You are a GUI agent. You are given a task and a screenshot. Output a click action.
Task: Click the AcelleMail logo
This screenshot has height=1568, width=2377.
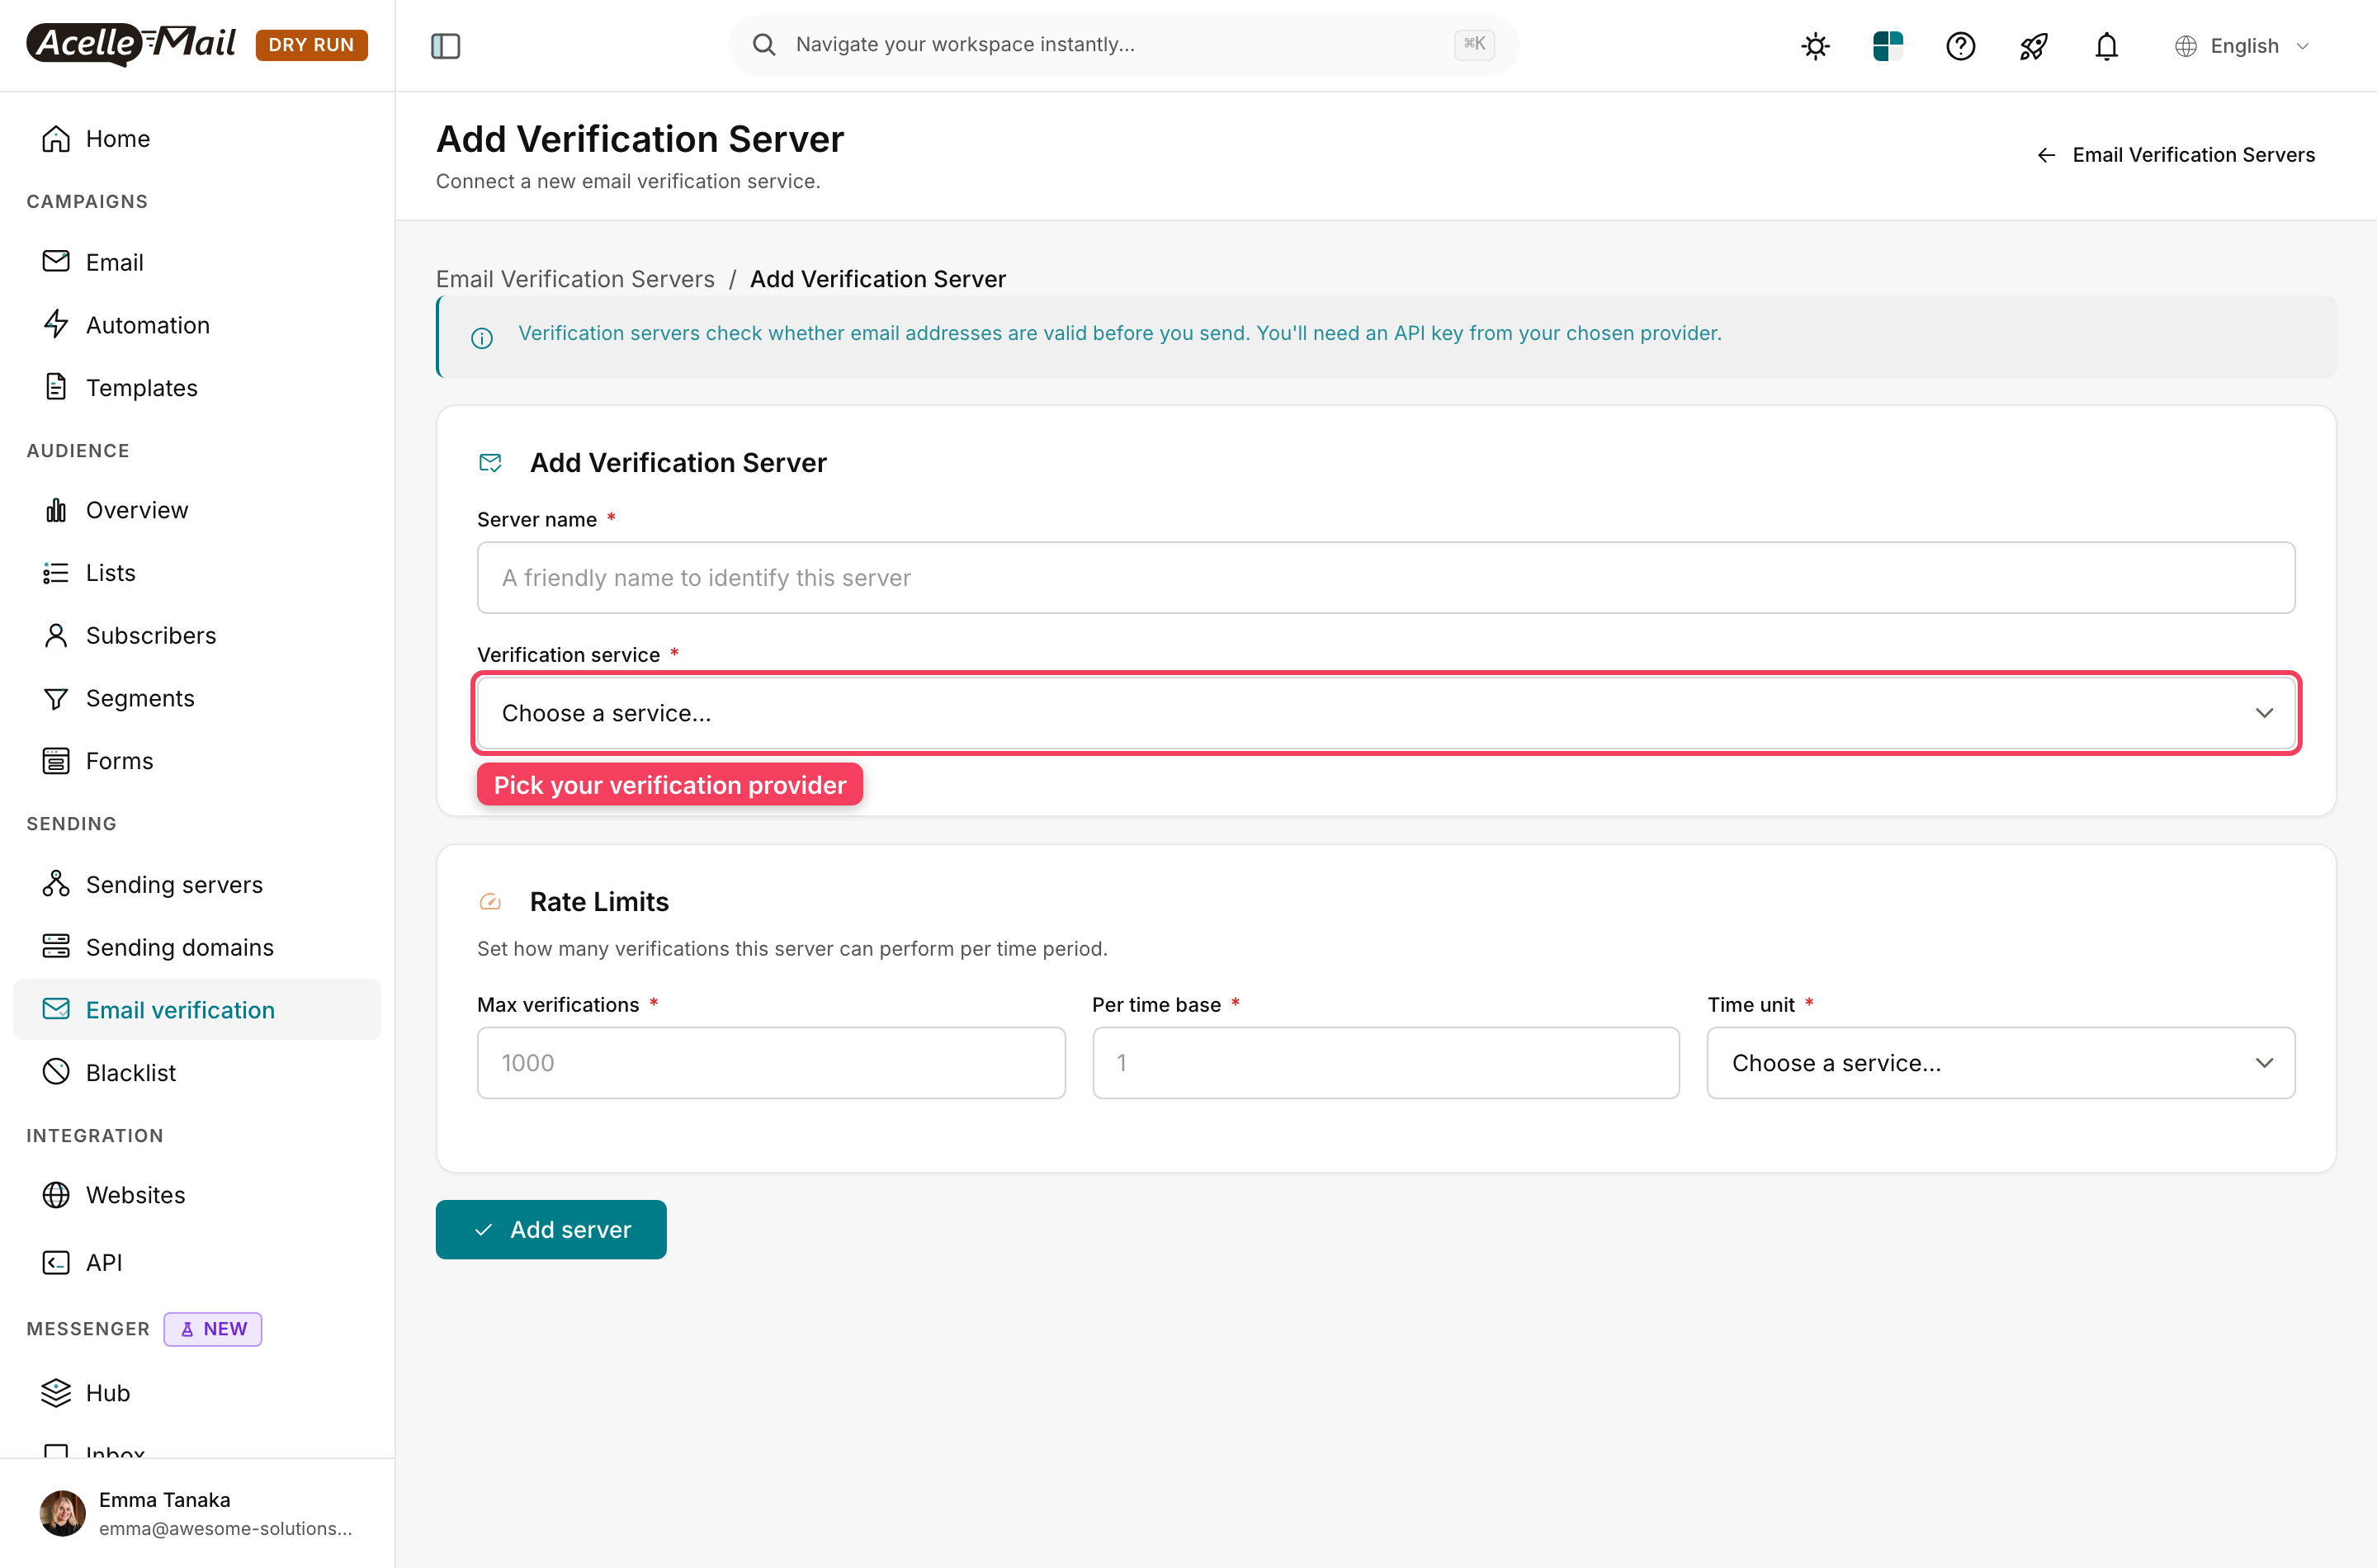point(131,44)
